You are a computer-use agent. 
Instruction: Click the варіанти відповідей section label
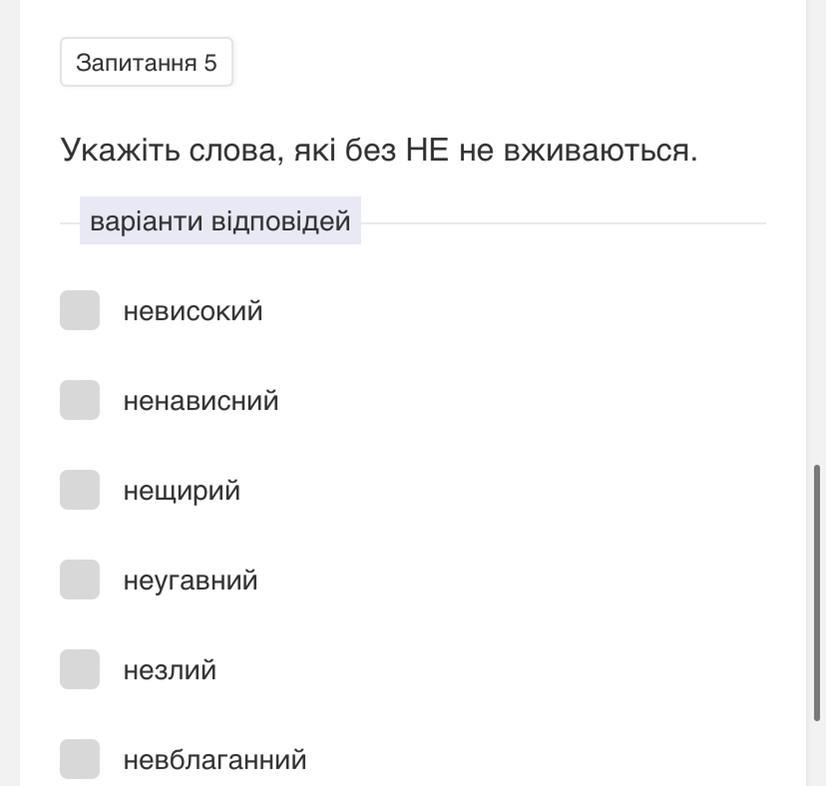[x=220, y=221]
